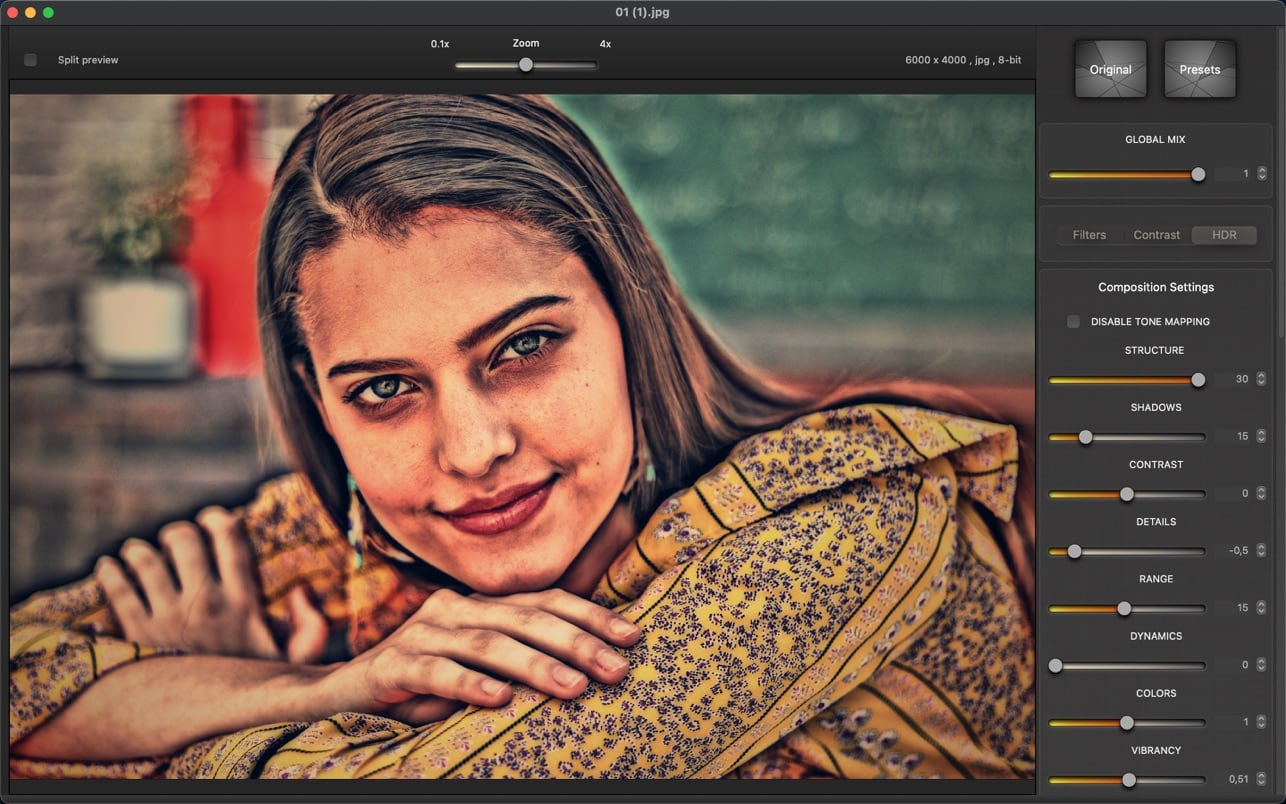Screen dimensions: 1286x804
Task: Open the Presets panel button
Action: point(1199,69)
